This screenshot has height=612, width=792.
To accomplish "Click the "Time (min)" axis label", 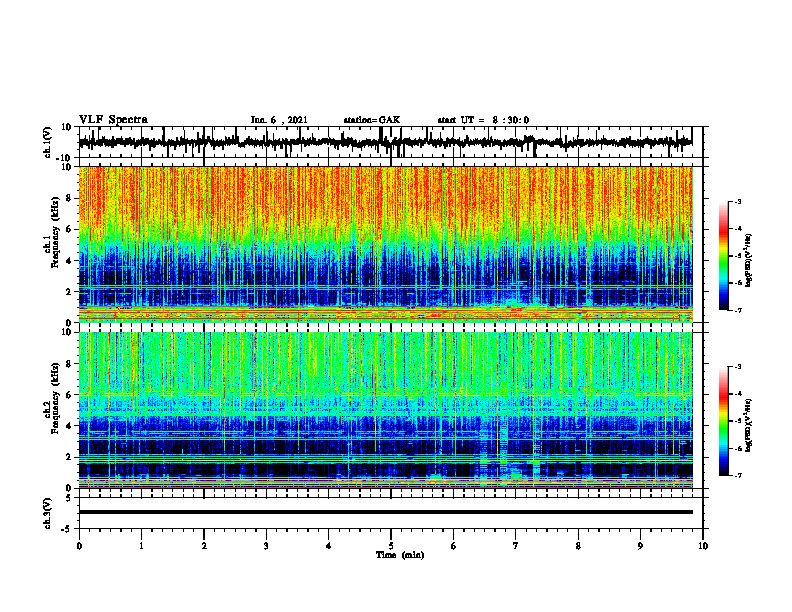I will (400, 555).
